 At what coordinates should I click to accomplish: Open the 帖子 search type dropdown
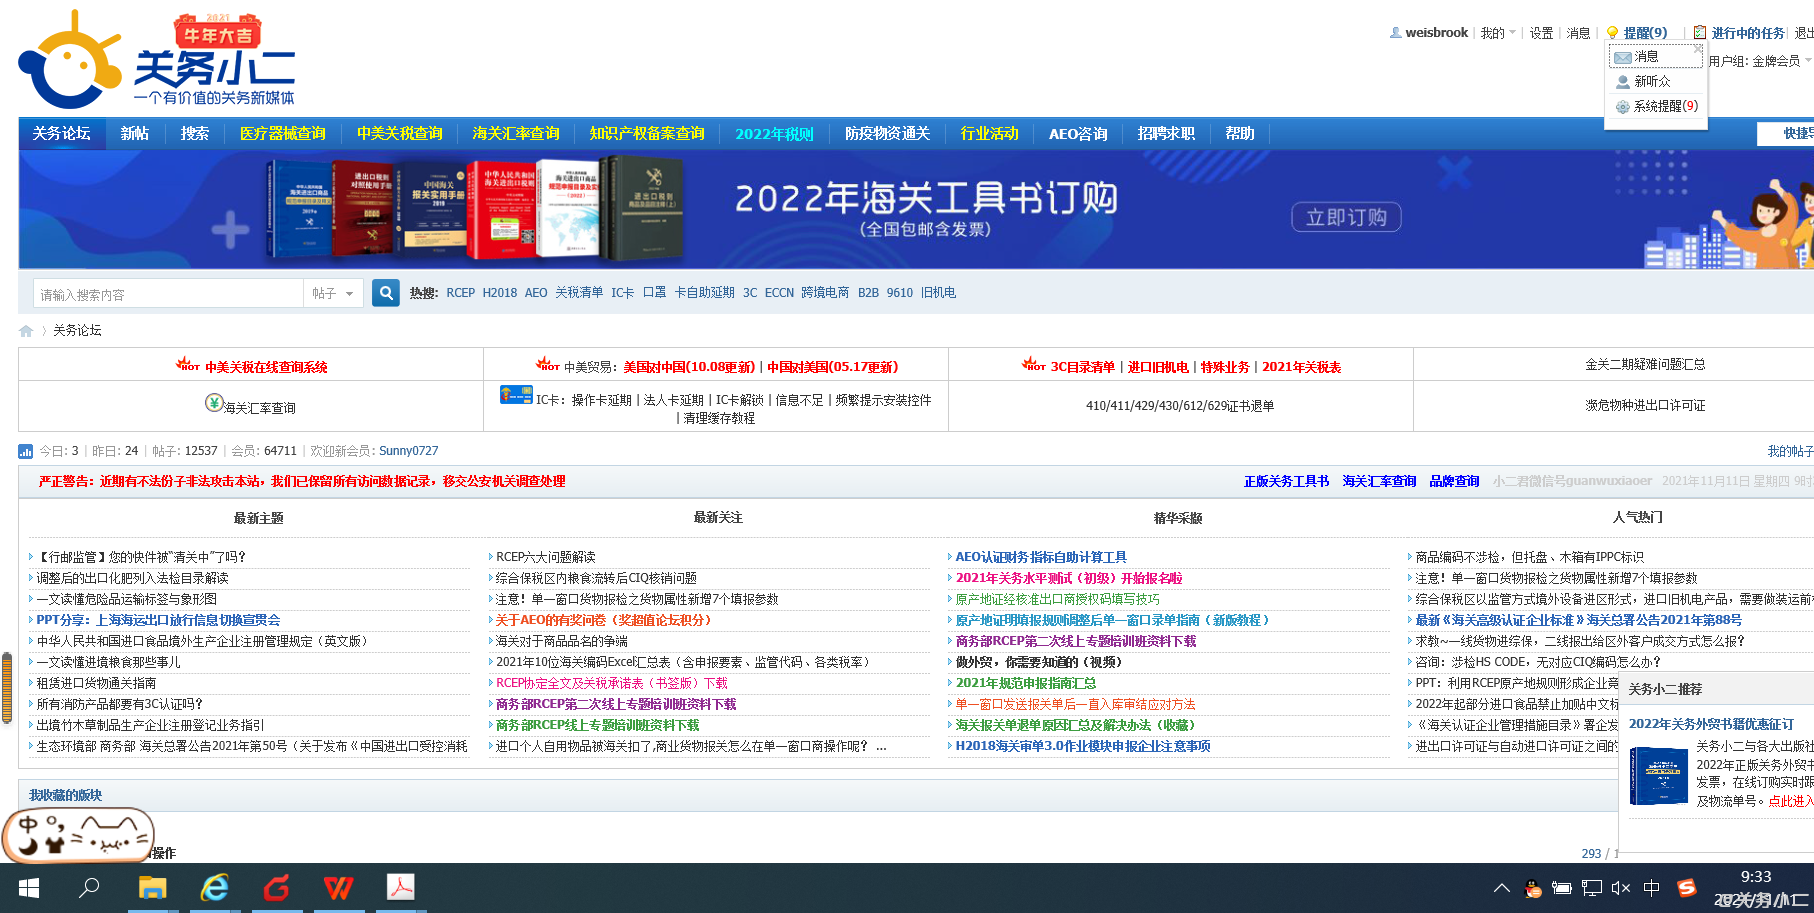332,293
